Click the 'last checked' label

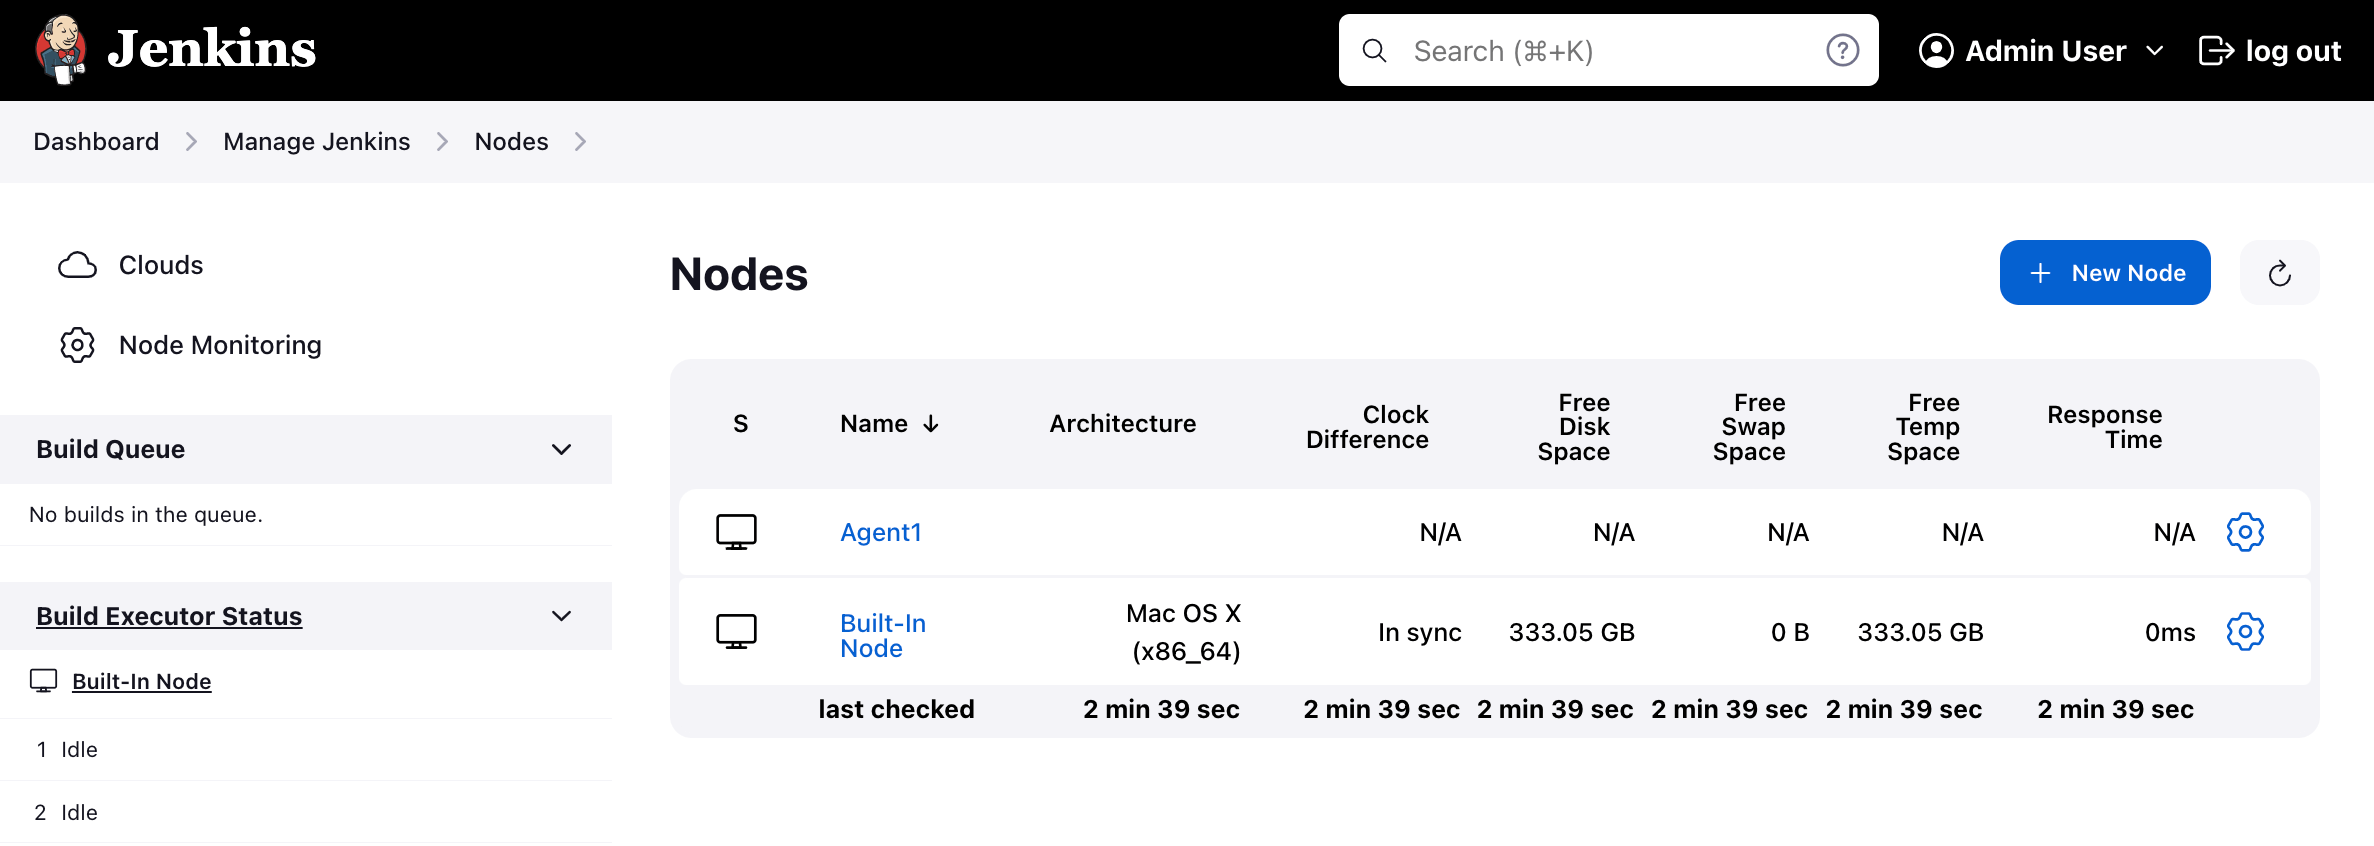tap(896, 709)
